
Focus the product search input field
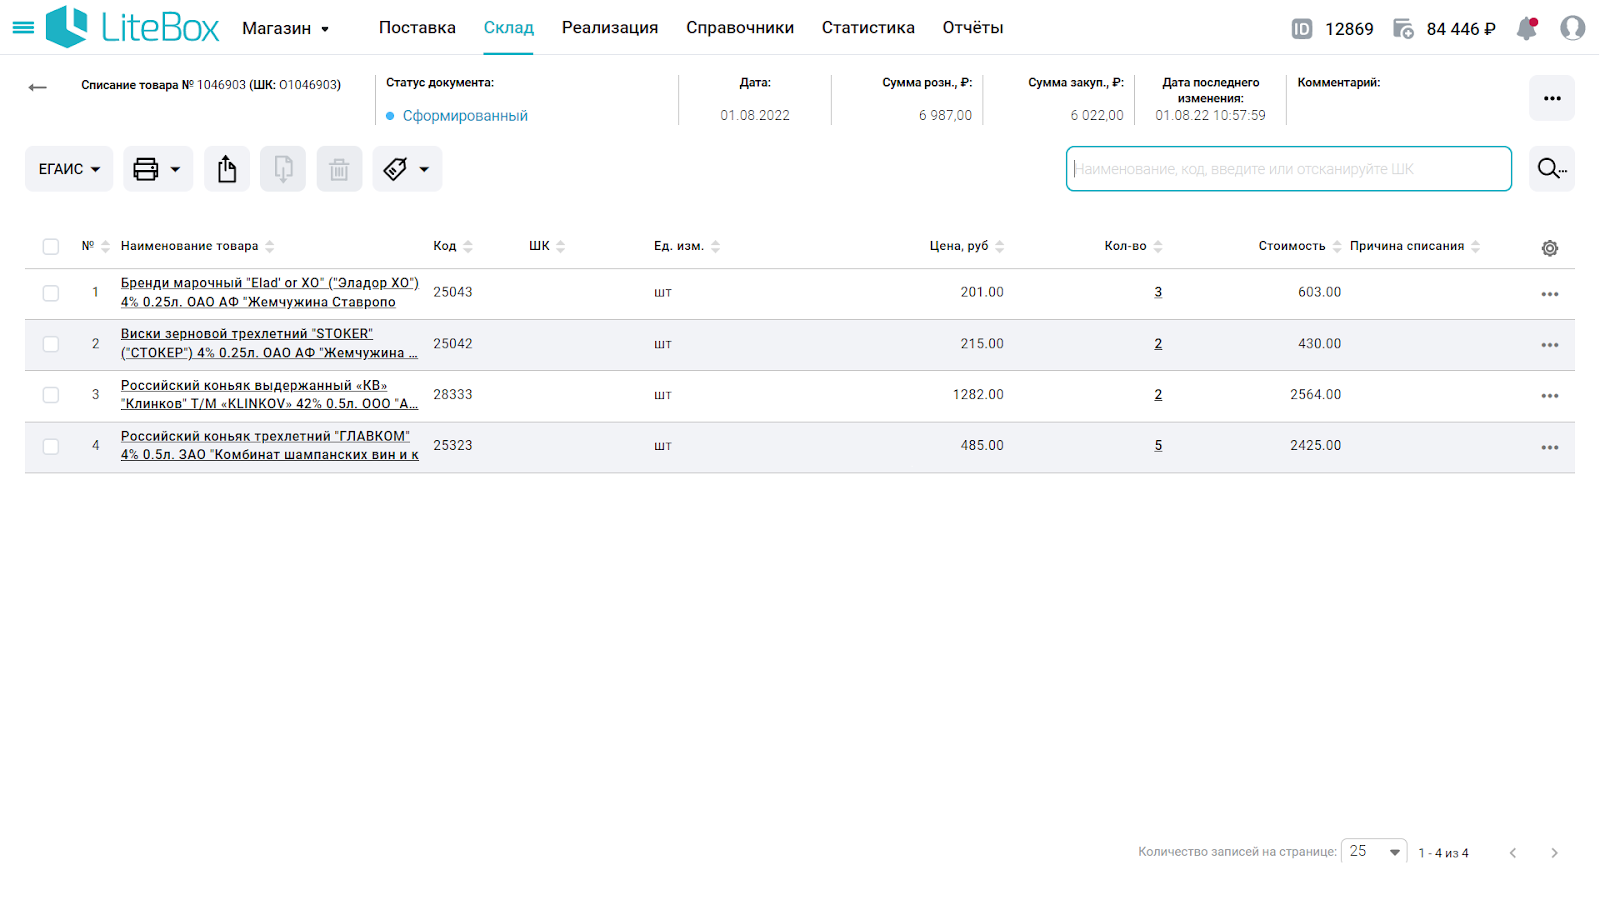(1289, 169)
